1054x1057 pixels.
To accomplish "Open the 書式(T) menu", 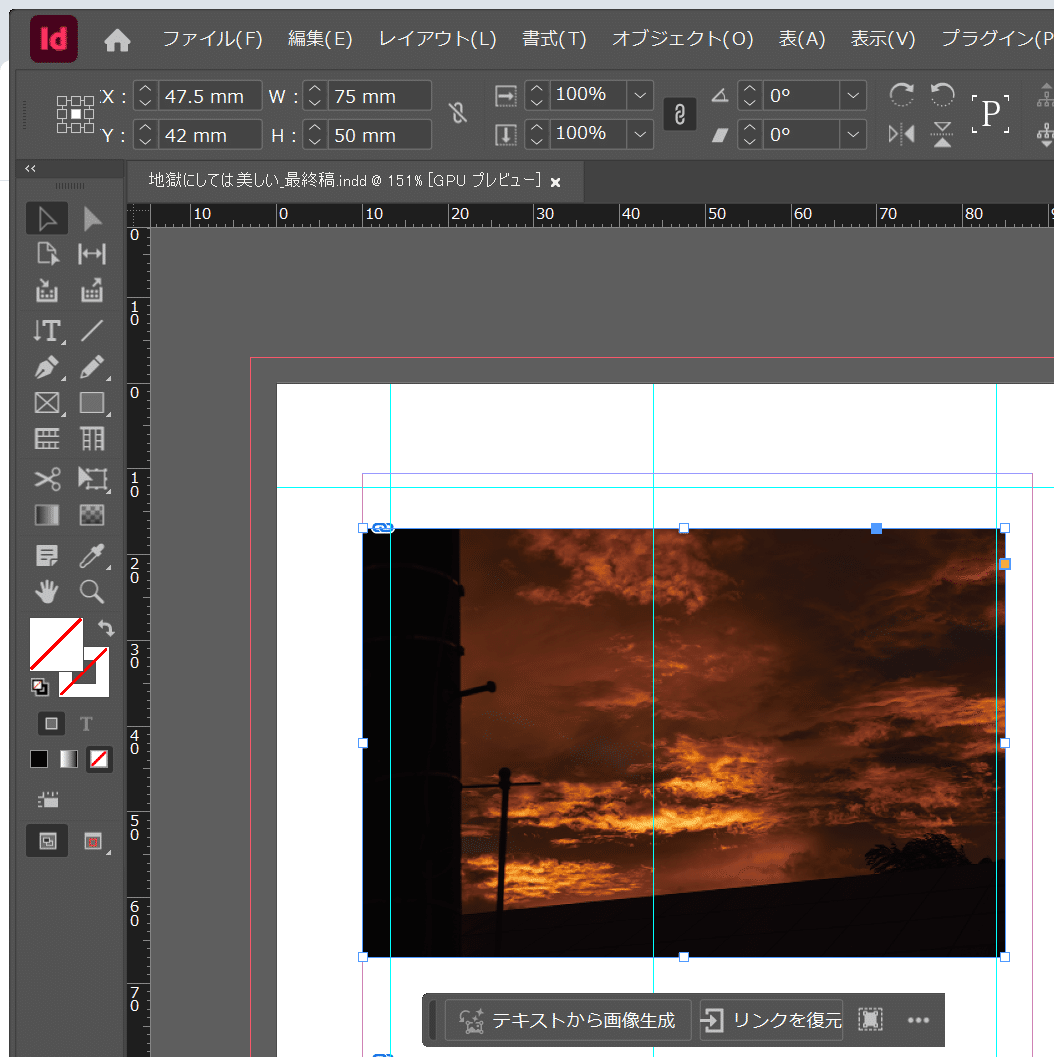I will [x=554, y=39].
